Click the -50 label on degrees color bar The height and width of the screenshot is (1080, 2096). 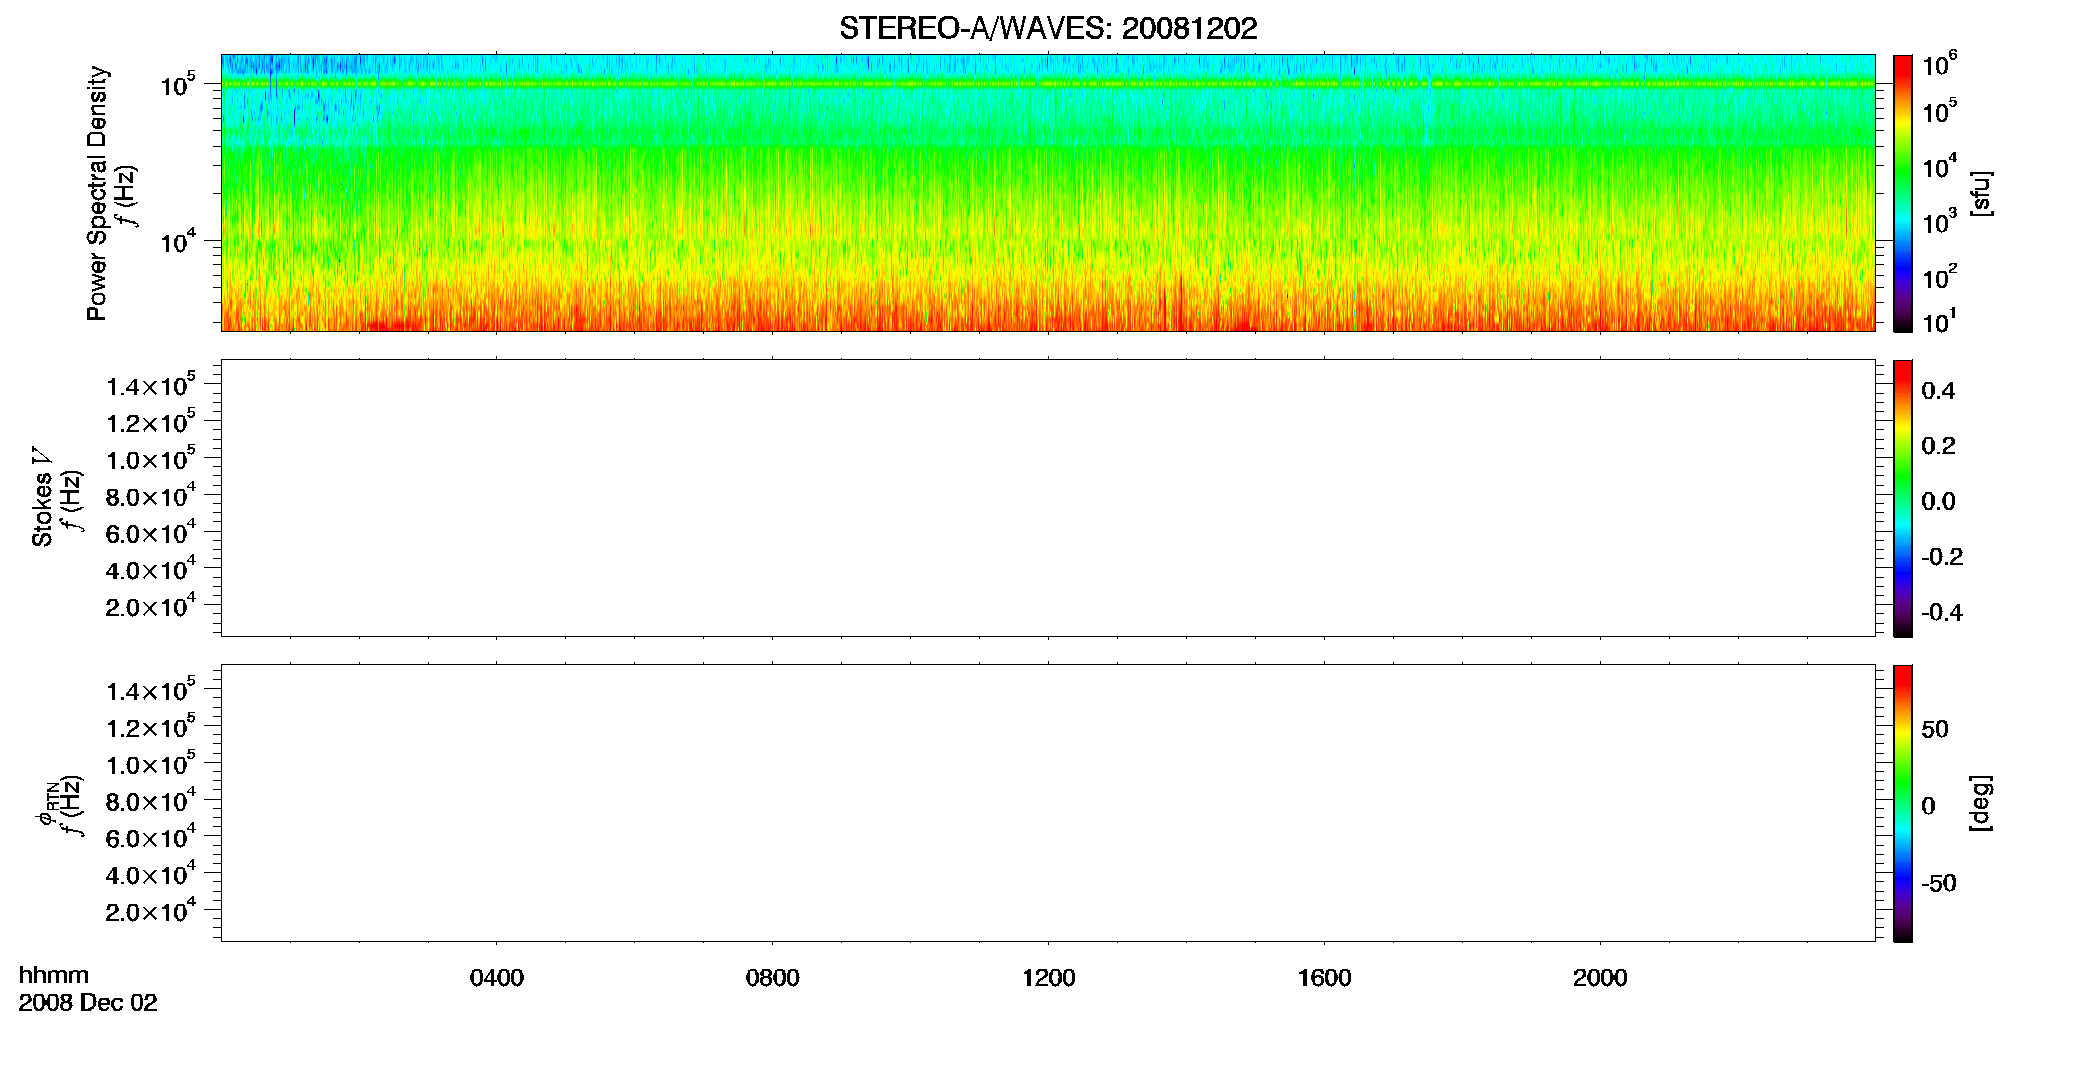[x=1939, y=883]
